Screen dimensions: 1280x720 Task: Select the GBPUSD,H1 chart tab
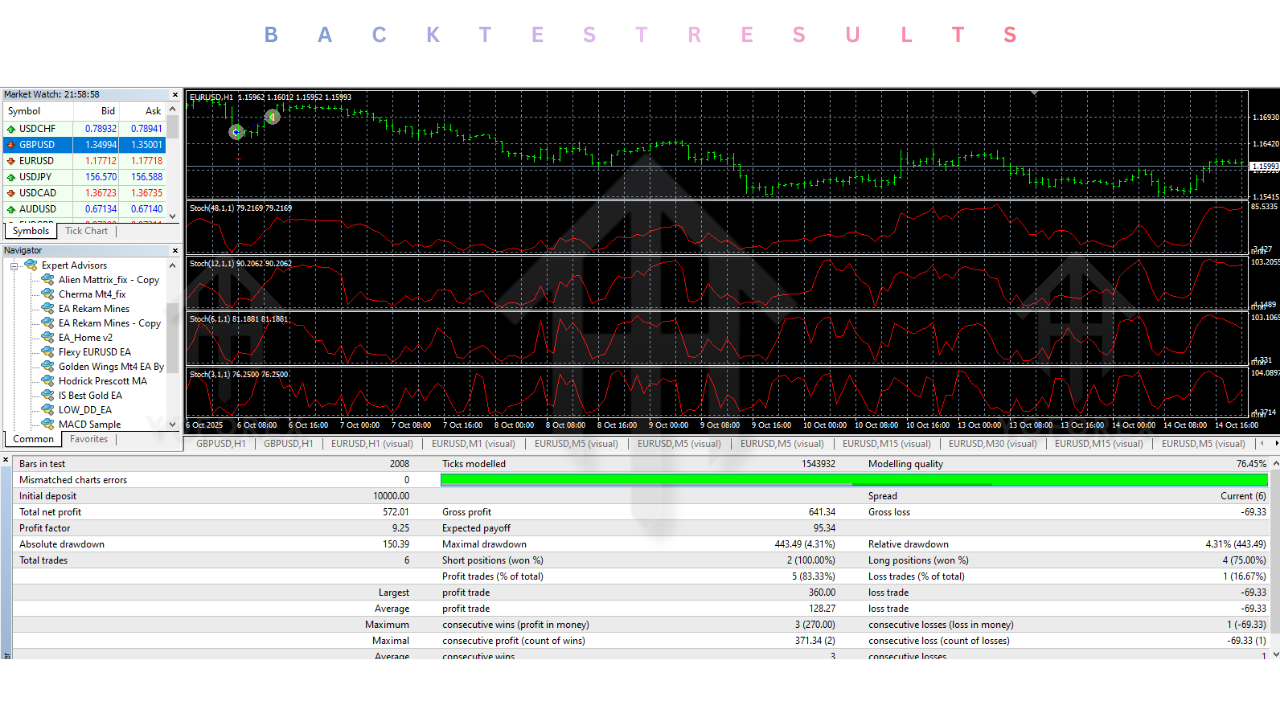tap(221, 443)
